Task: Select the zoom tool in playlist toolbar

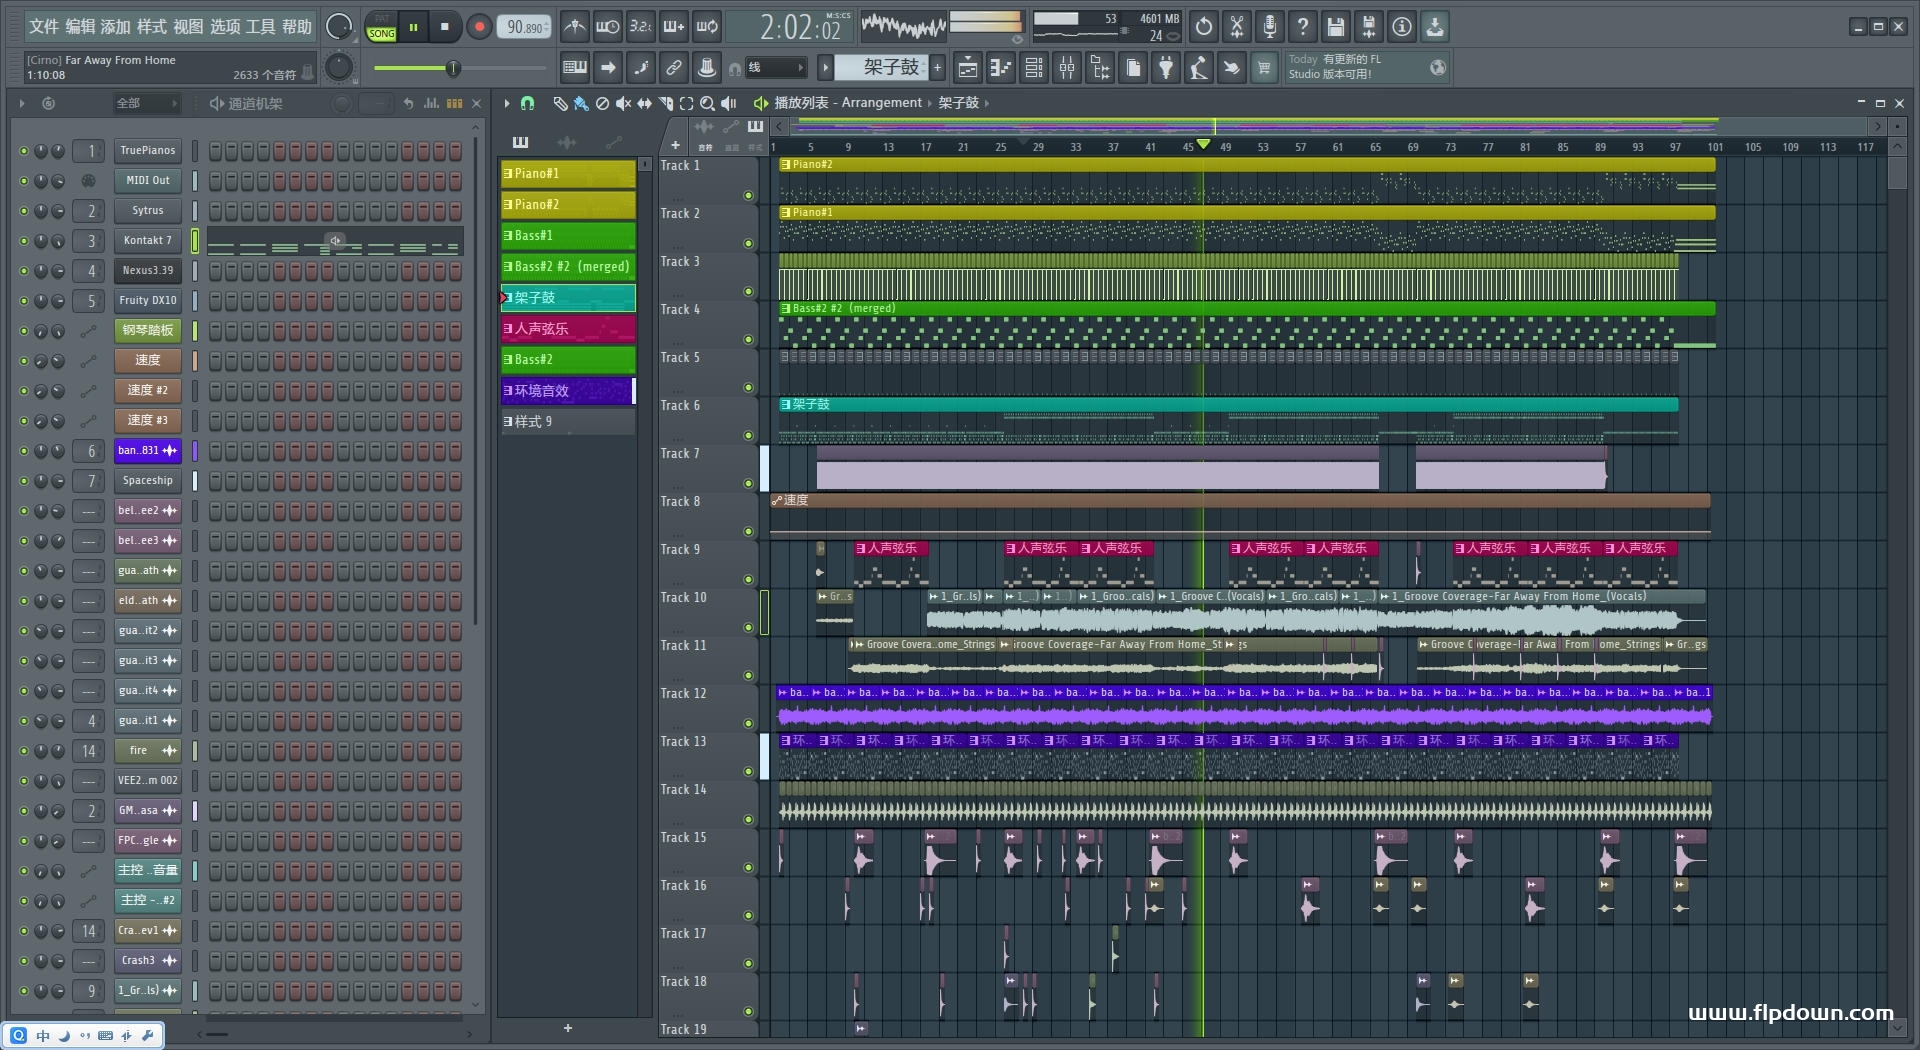Action: click(x=707, y=103)
